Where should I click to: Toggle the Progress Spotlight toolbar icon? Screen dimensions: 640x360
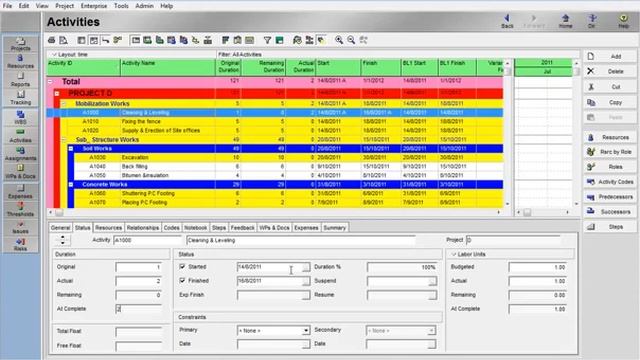(322, 40)
